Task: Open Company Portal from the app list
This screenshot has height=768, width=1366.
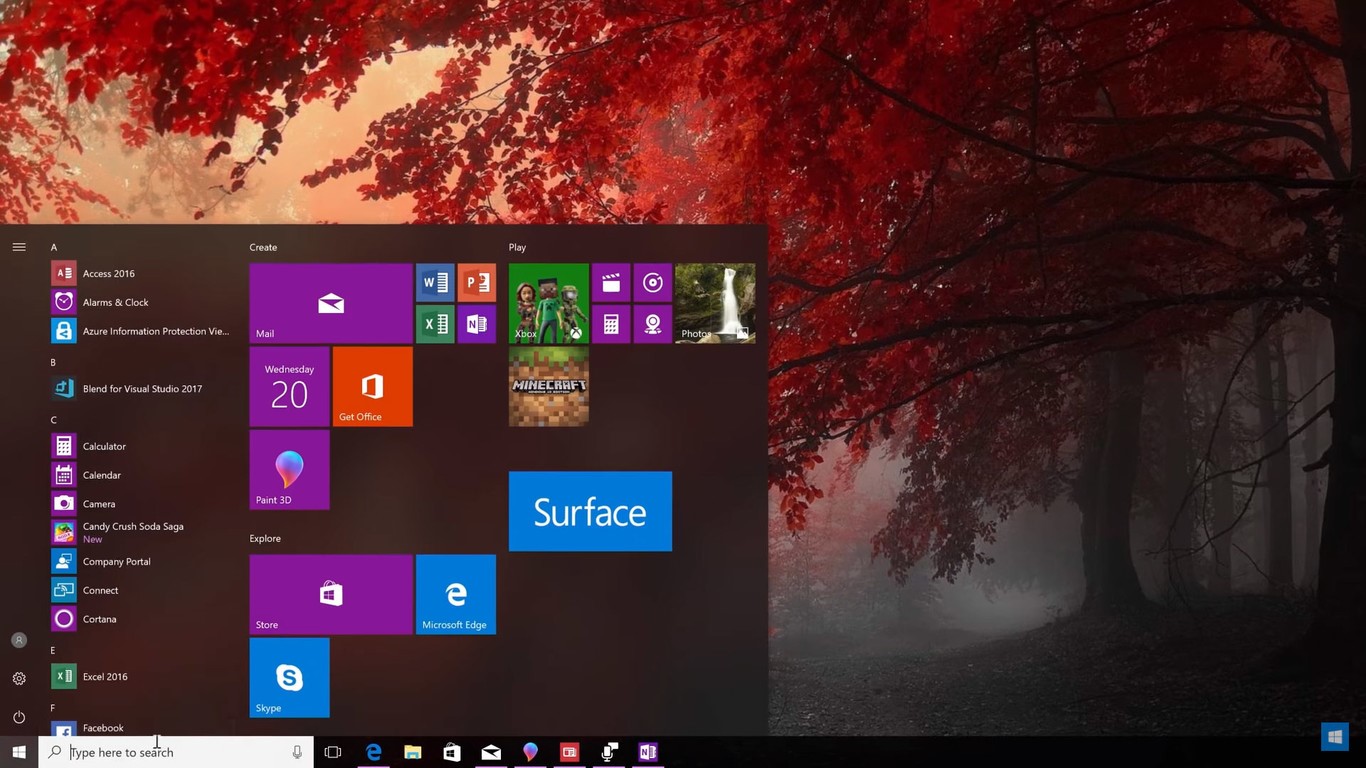Action: point(140,561)
